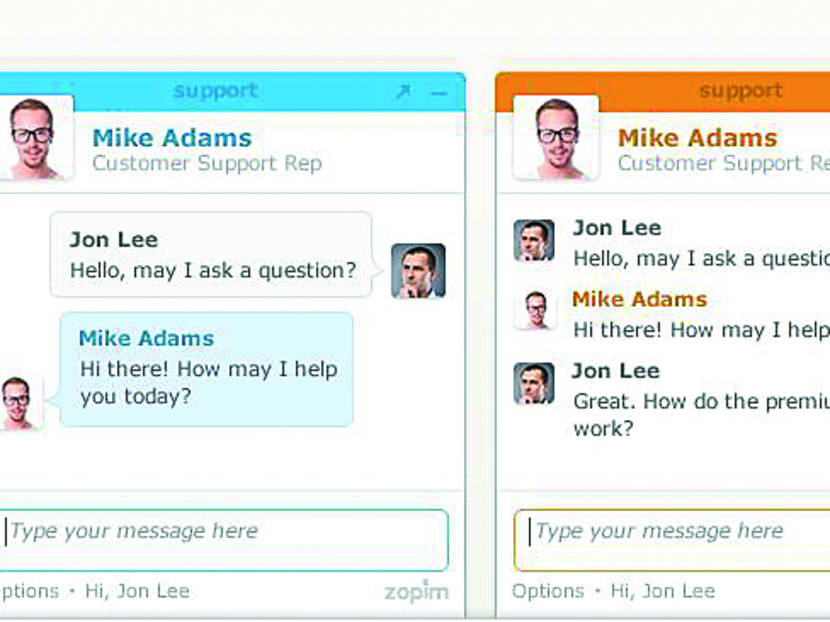Minimize the blue support chat window

click(437, 91)
